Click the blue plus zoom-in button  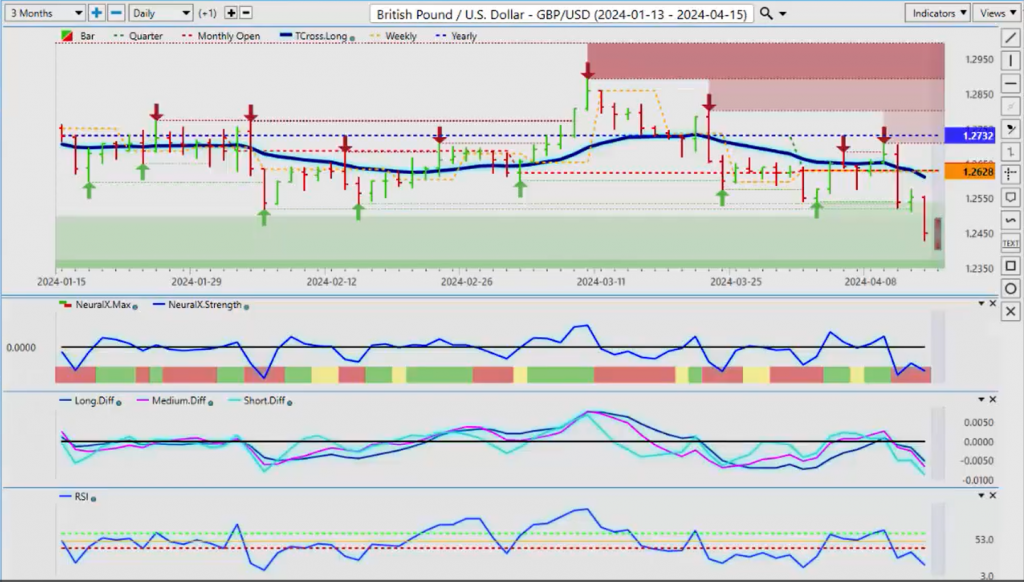[x=96, y=12]
